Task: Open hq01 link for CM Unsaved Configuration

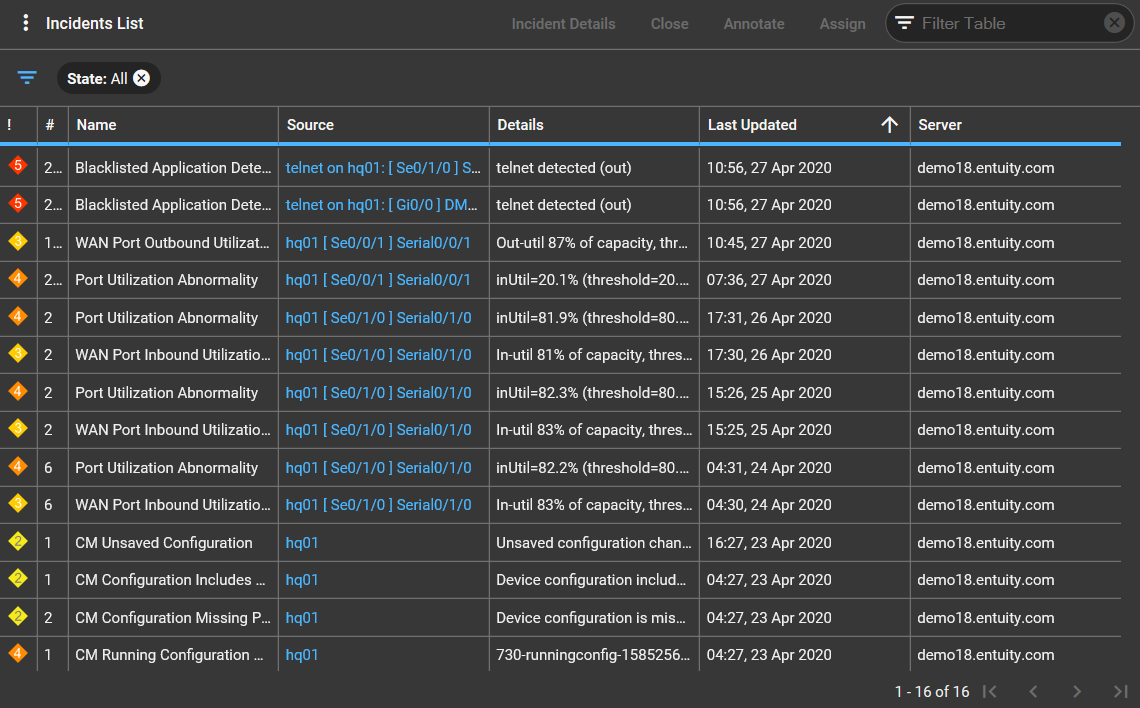Action: pyautogui.click(x=302, y=543)
